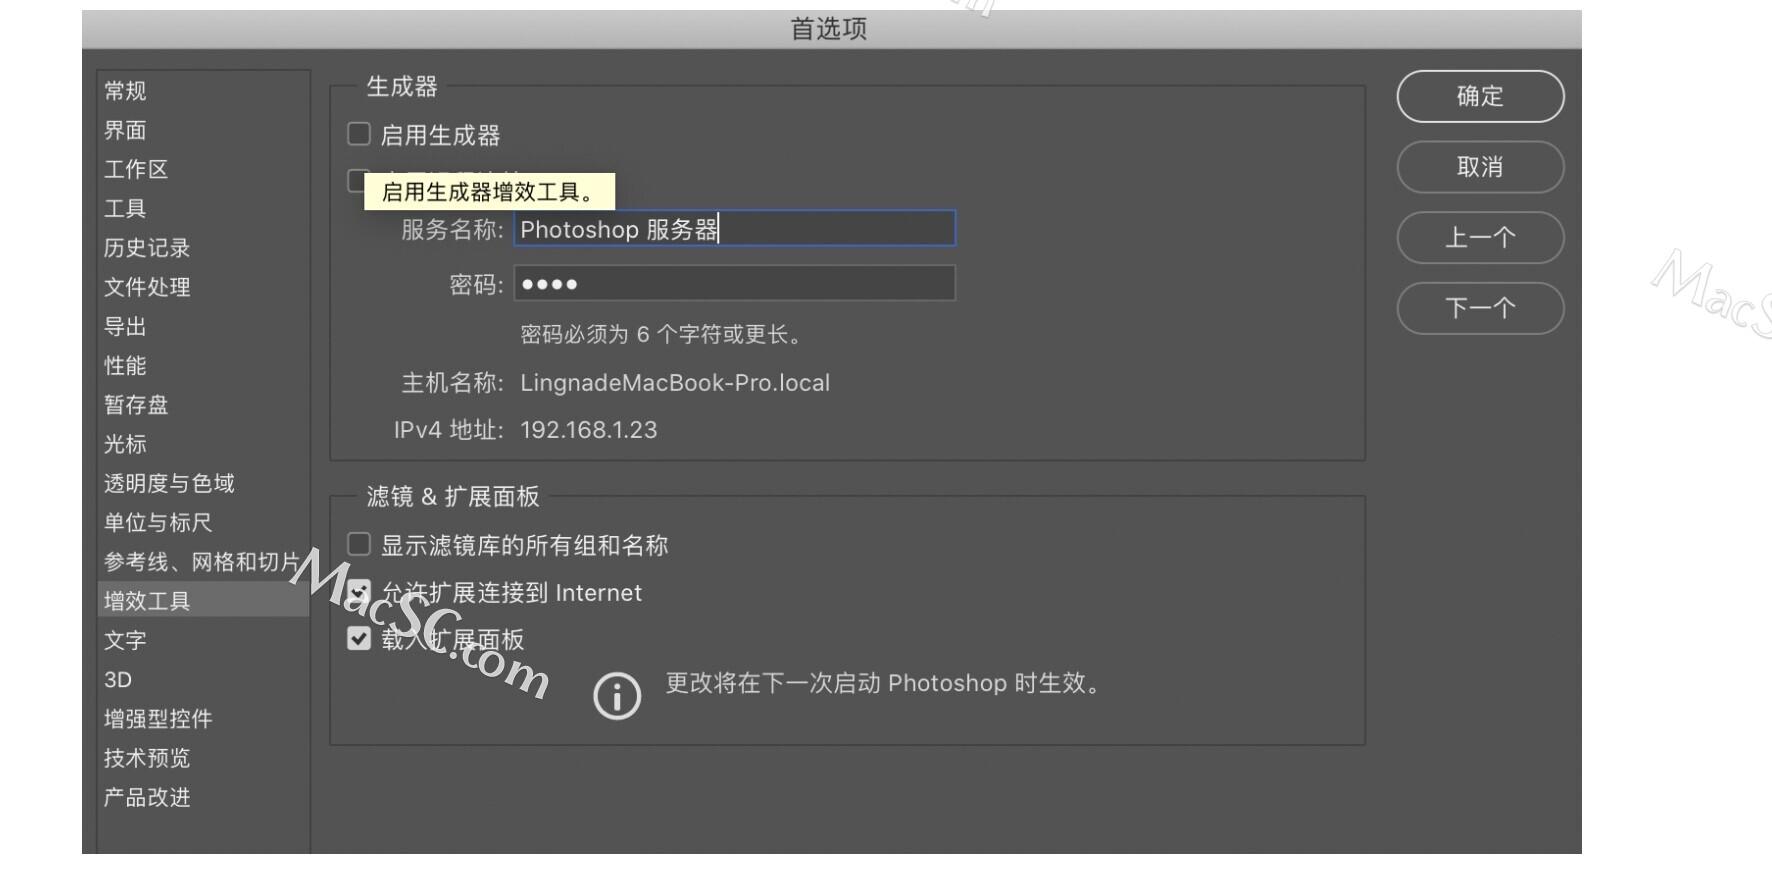
Task: Uncheck 允许扩展连接到 Internet checkbox
Action: (x=359, y=592)
